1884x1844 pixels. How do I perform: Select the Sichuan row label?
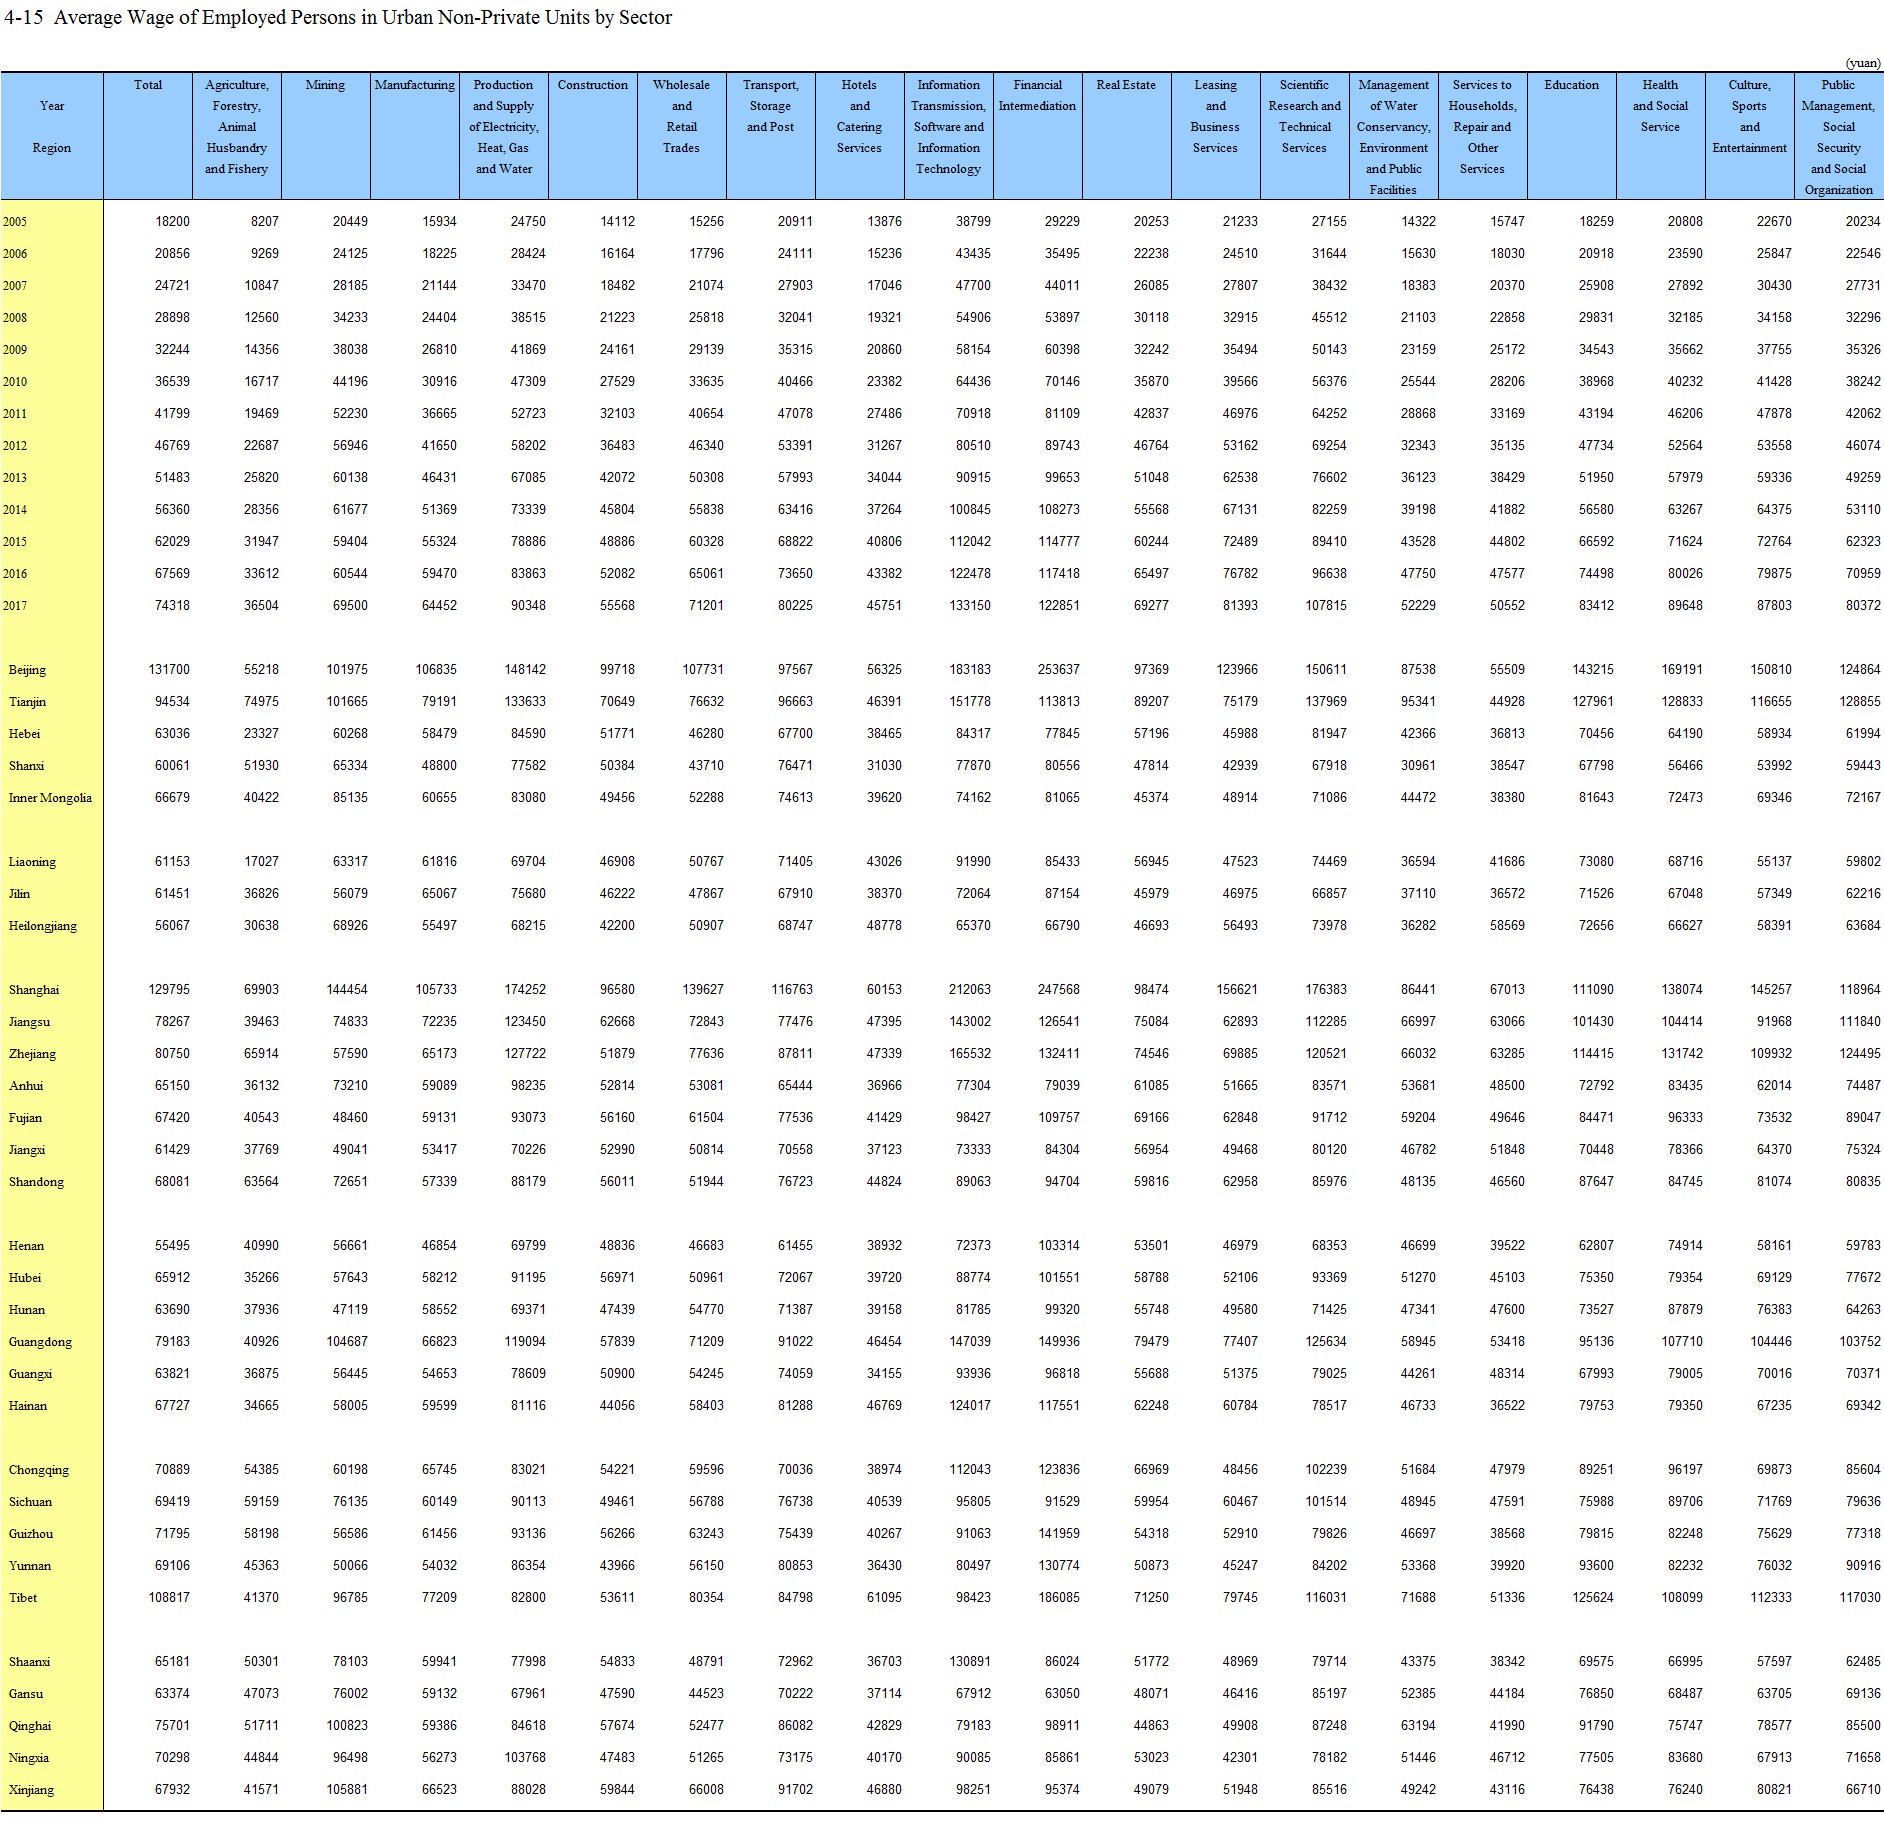click(30, 1502)
